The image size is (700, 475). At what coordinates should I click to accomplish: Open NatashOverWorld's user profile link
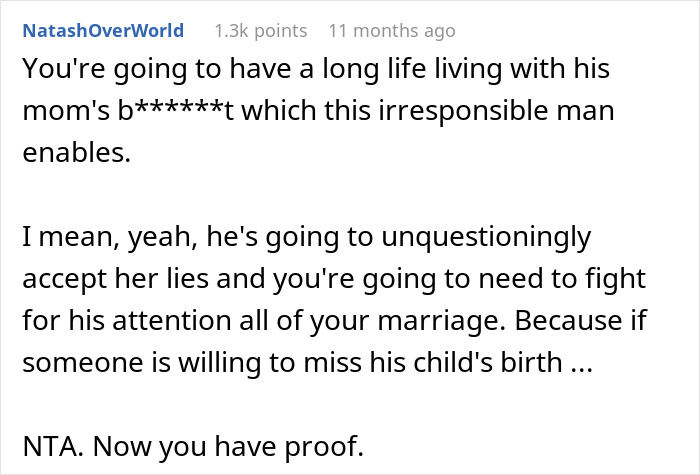point(105,31)
